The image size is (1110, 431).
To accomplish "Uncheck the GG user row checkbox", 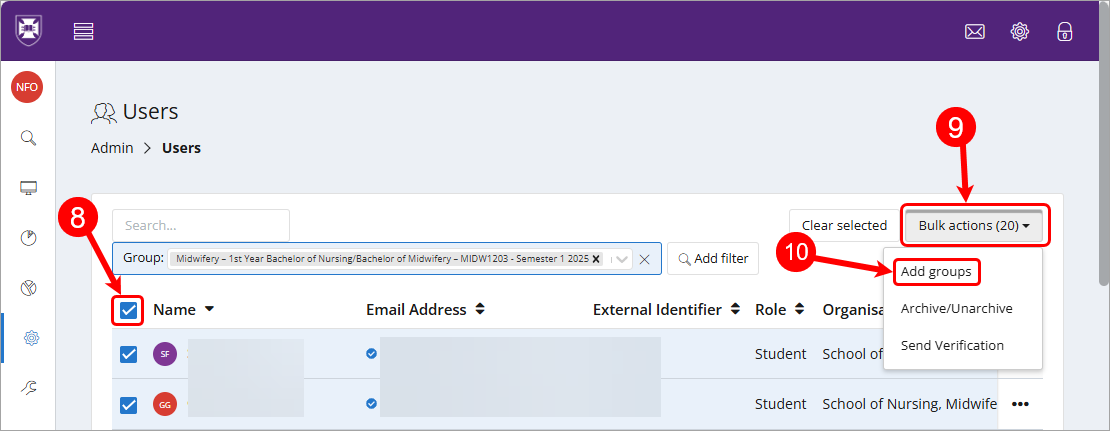I will coord(129,404).
